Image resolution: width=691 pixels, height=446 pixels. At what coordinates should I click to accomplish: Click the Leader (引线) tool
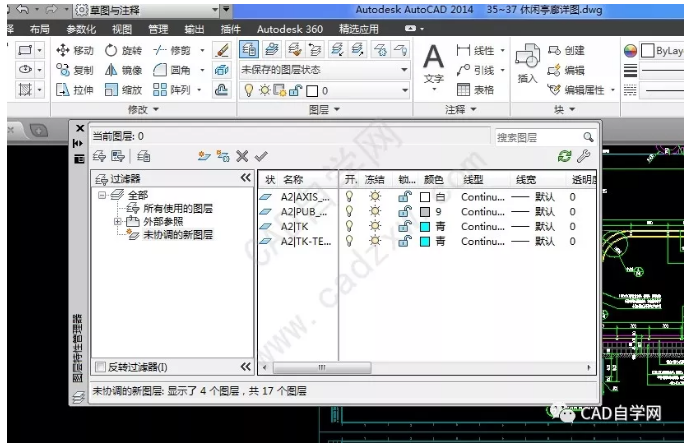pos(475,70)
